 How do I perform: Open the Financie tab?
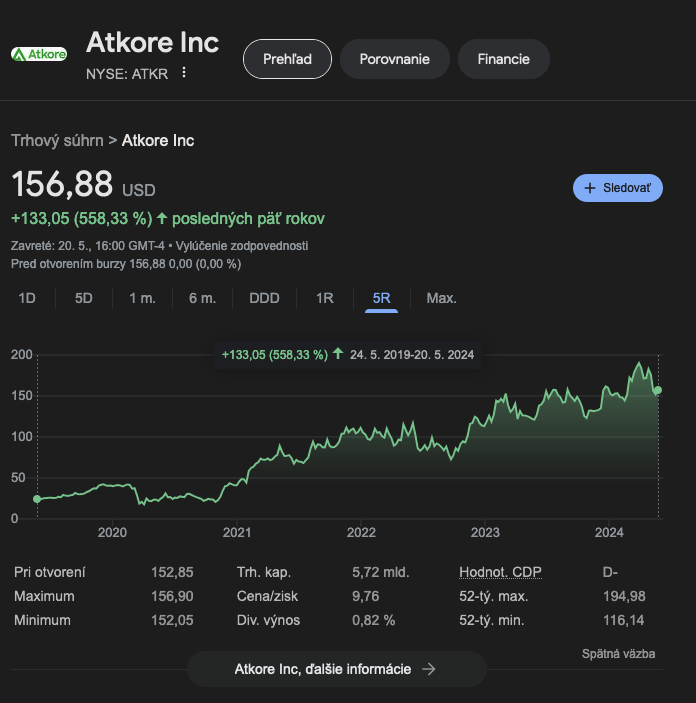pos(504,59)
